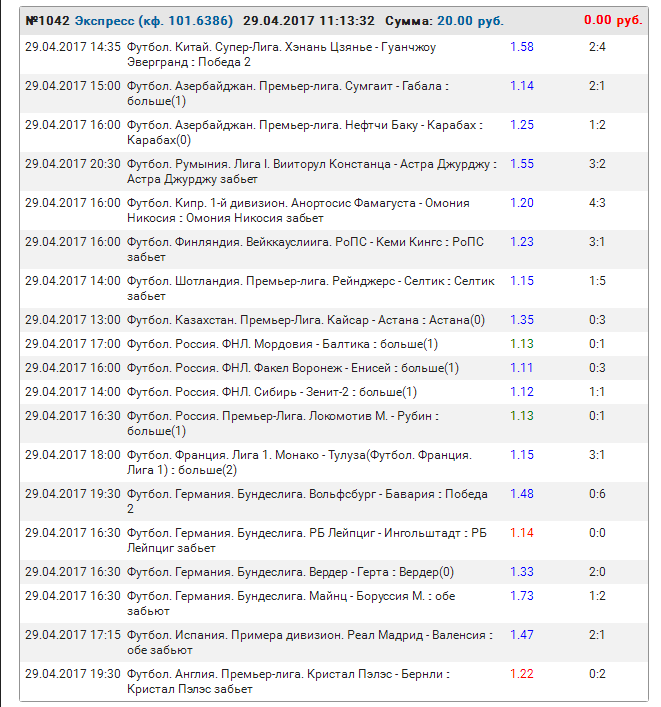661x707 pixels.
Task: Click the Хэнань Цзянье - Гуанчжоу event
Action: [x=281, y=55]
